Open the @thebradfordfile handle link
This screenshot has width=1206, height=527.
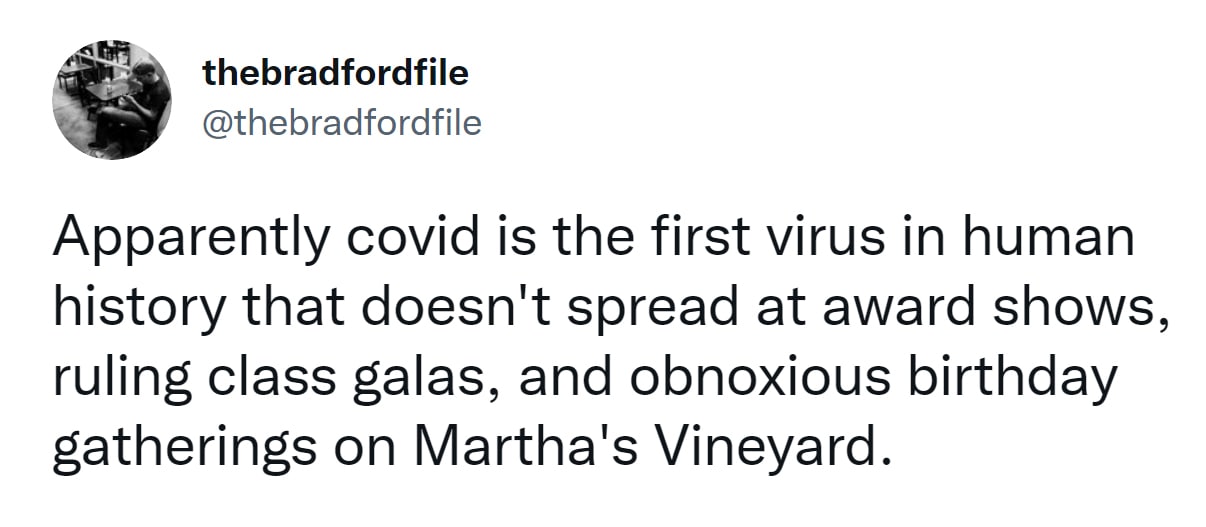(342, 122)
